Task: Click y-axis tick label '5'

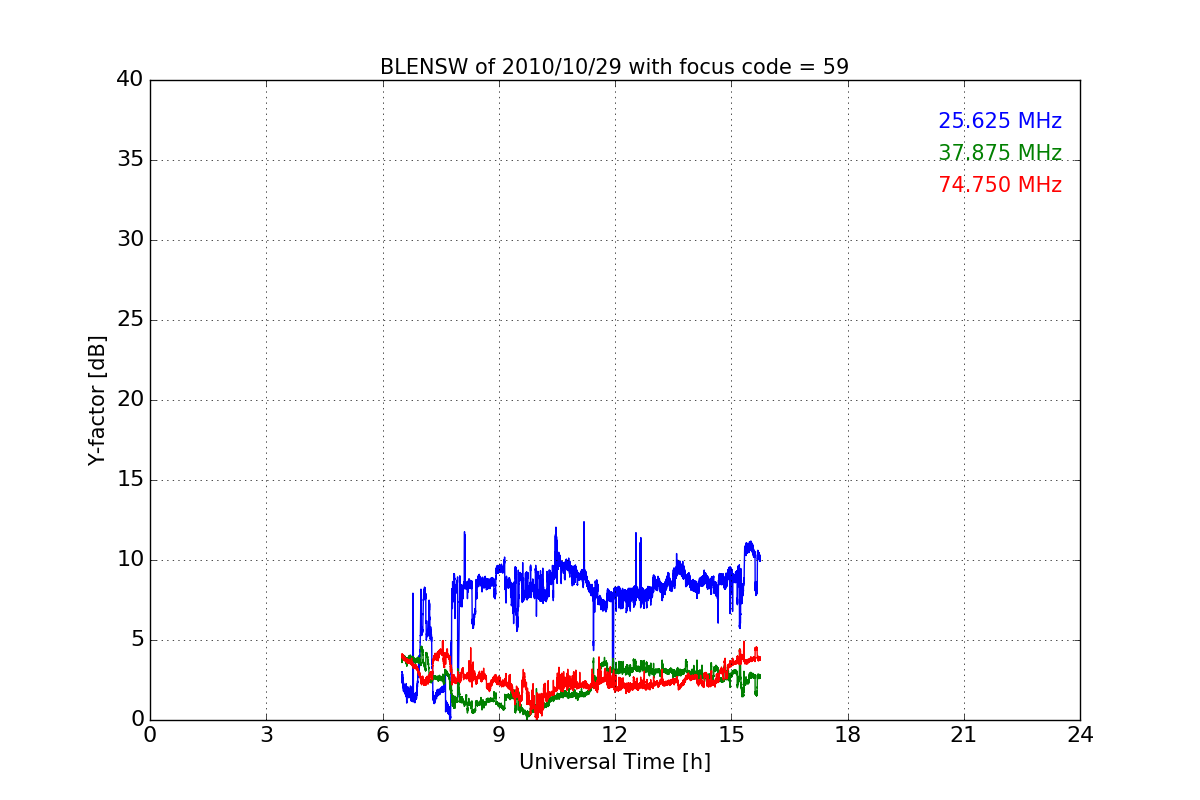Action: click(136, 640)
